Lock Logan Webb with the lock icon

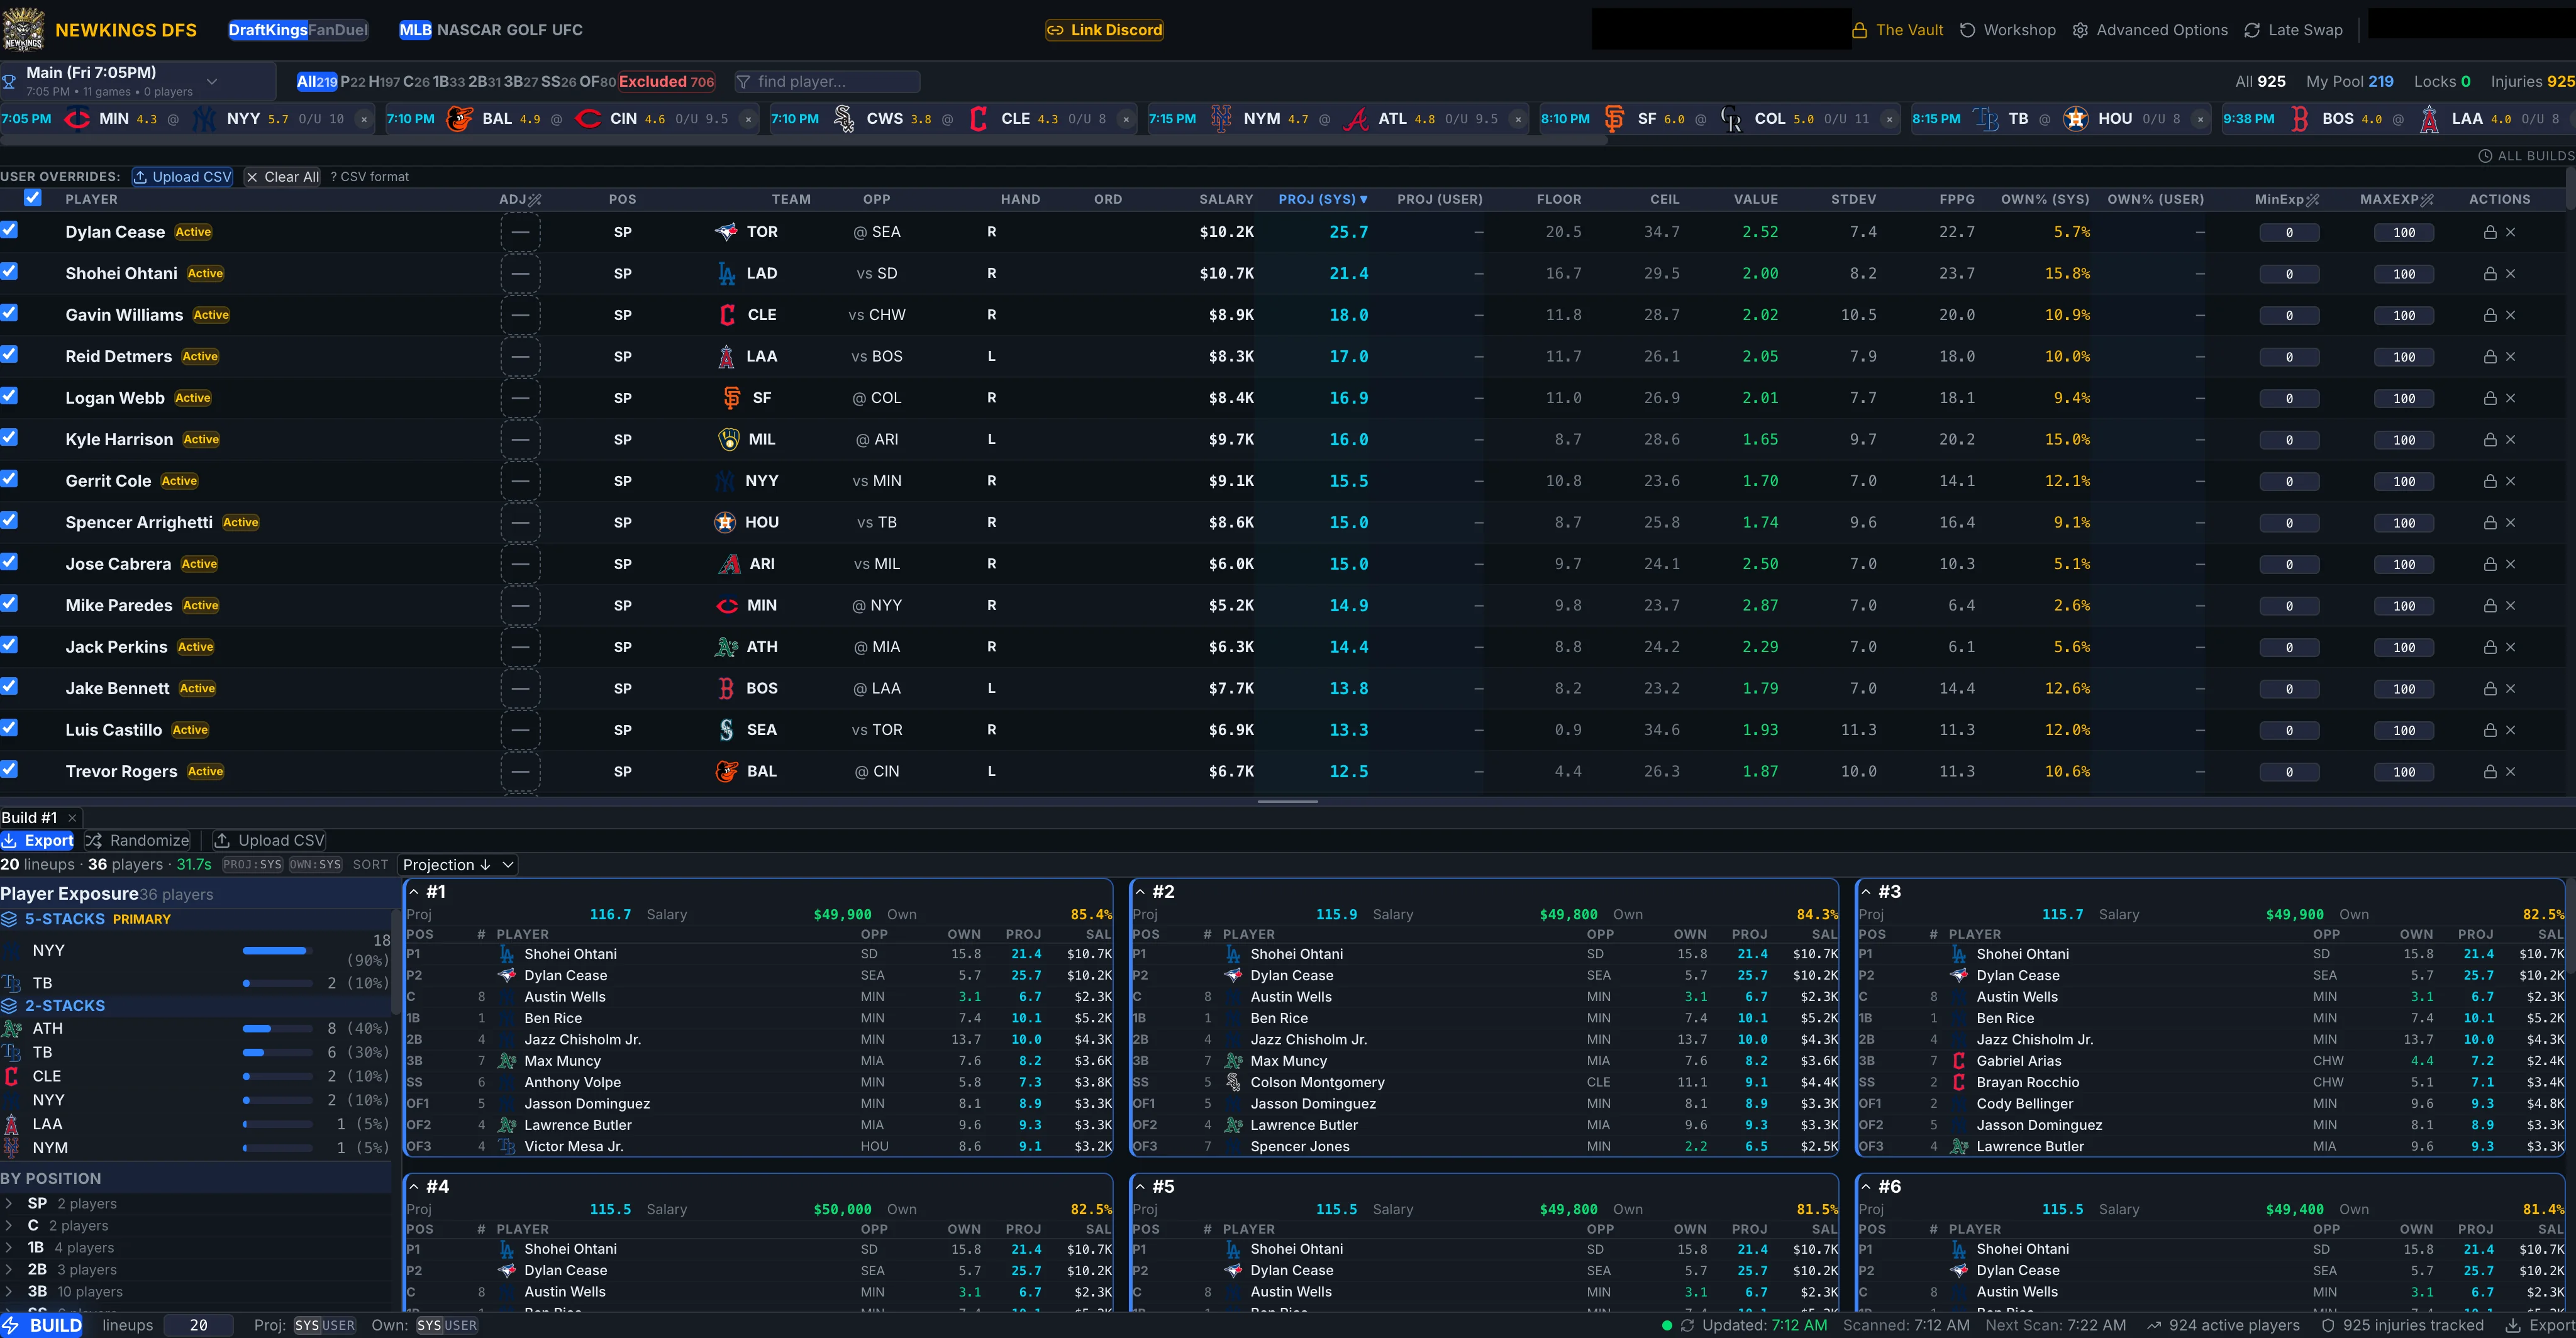coord(2490,398)
